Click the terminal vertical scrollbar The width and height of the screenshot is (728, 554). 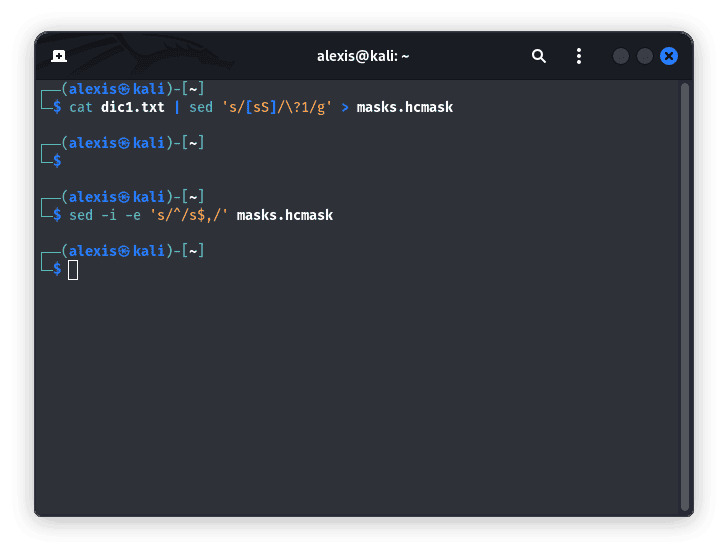pos(684,296)
